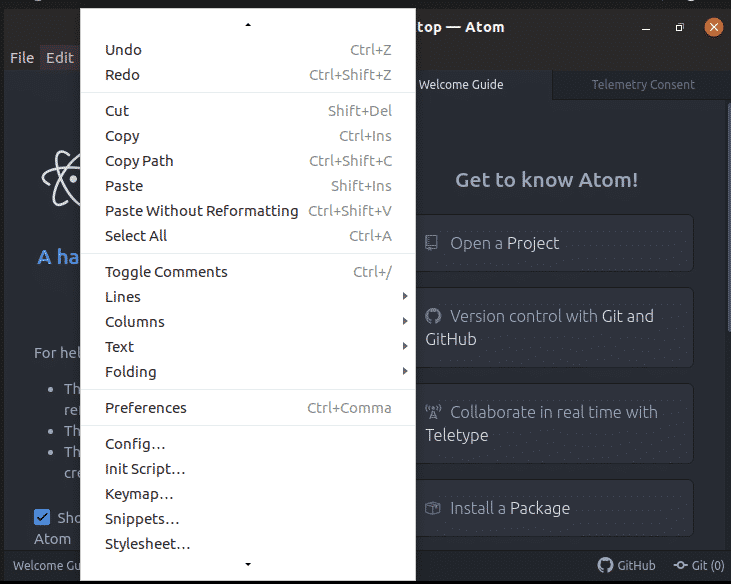This screenshot has width=731, height=584.
Task: Select Redo from the Edit menu
Action: [x=248, y=75]
